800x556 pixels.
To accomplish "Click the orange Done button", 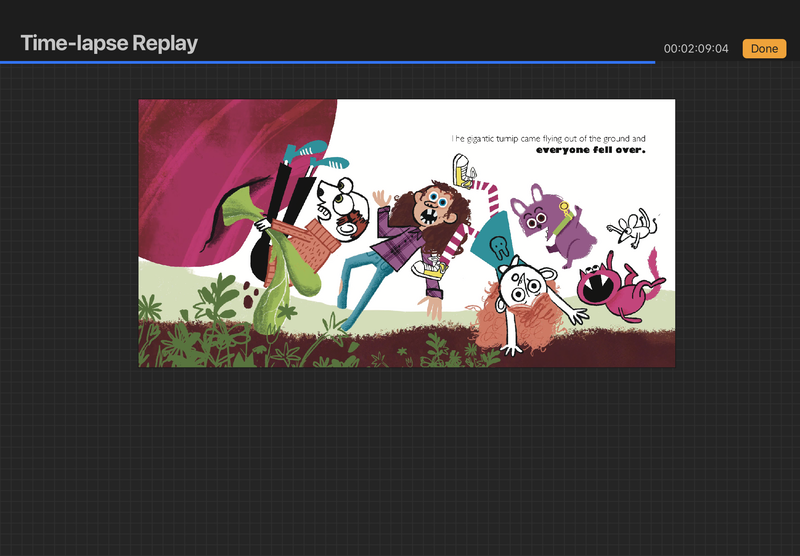I will pos(764,48).
